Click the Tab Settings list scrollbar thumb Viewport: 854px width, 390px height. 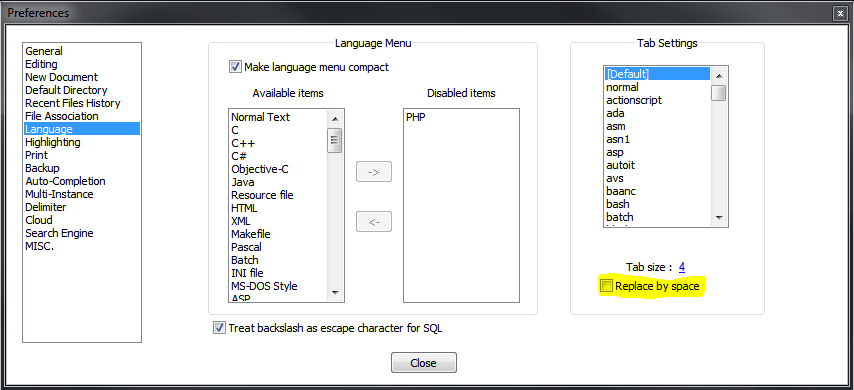pyautogui.click(x=719, y=93)
